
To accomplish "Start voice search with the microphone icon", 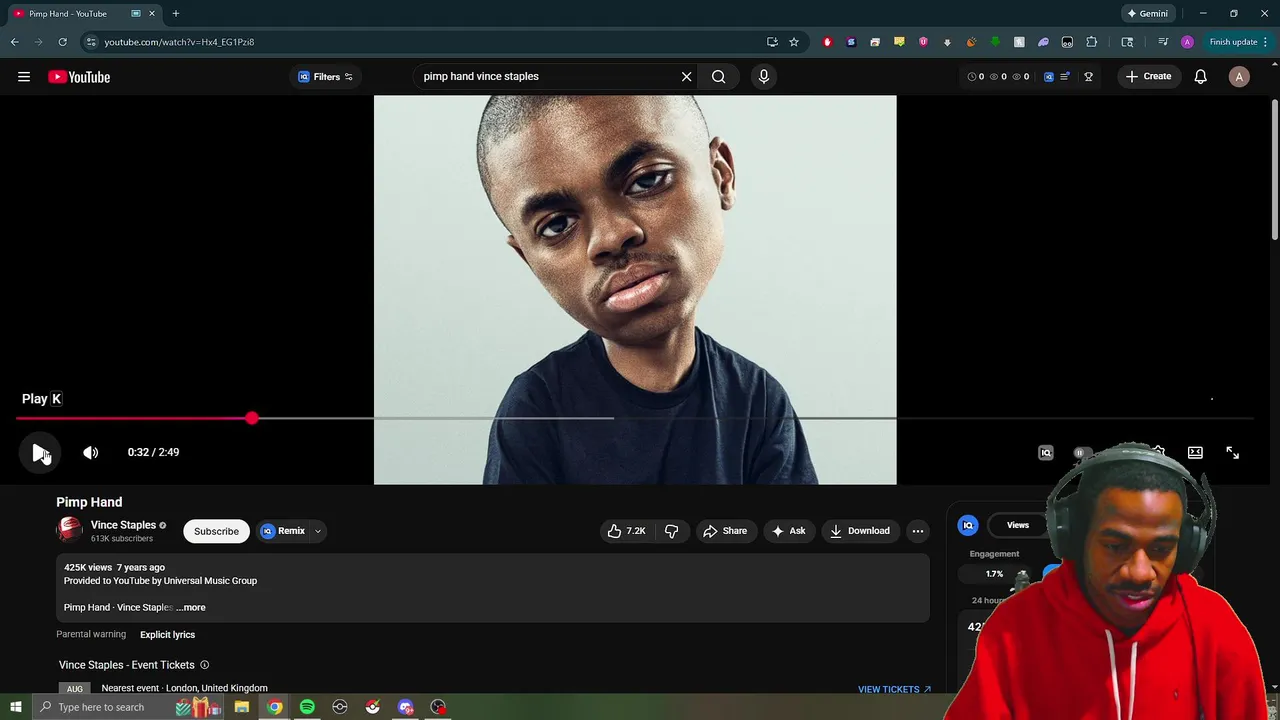I will [x=764, y=76].
